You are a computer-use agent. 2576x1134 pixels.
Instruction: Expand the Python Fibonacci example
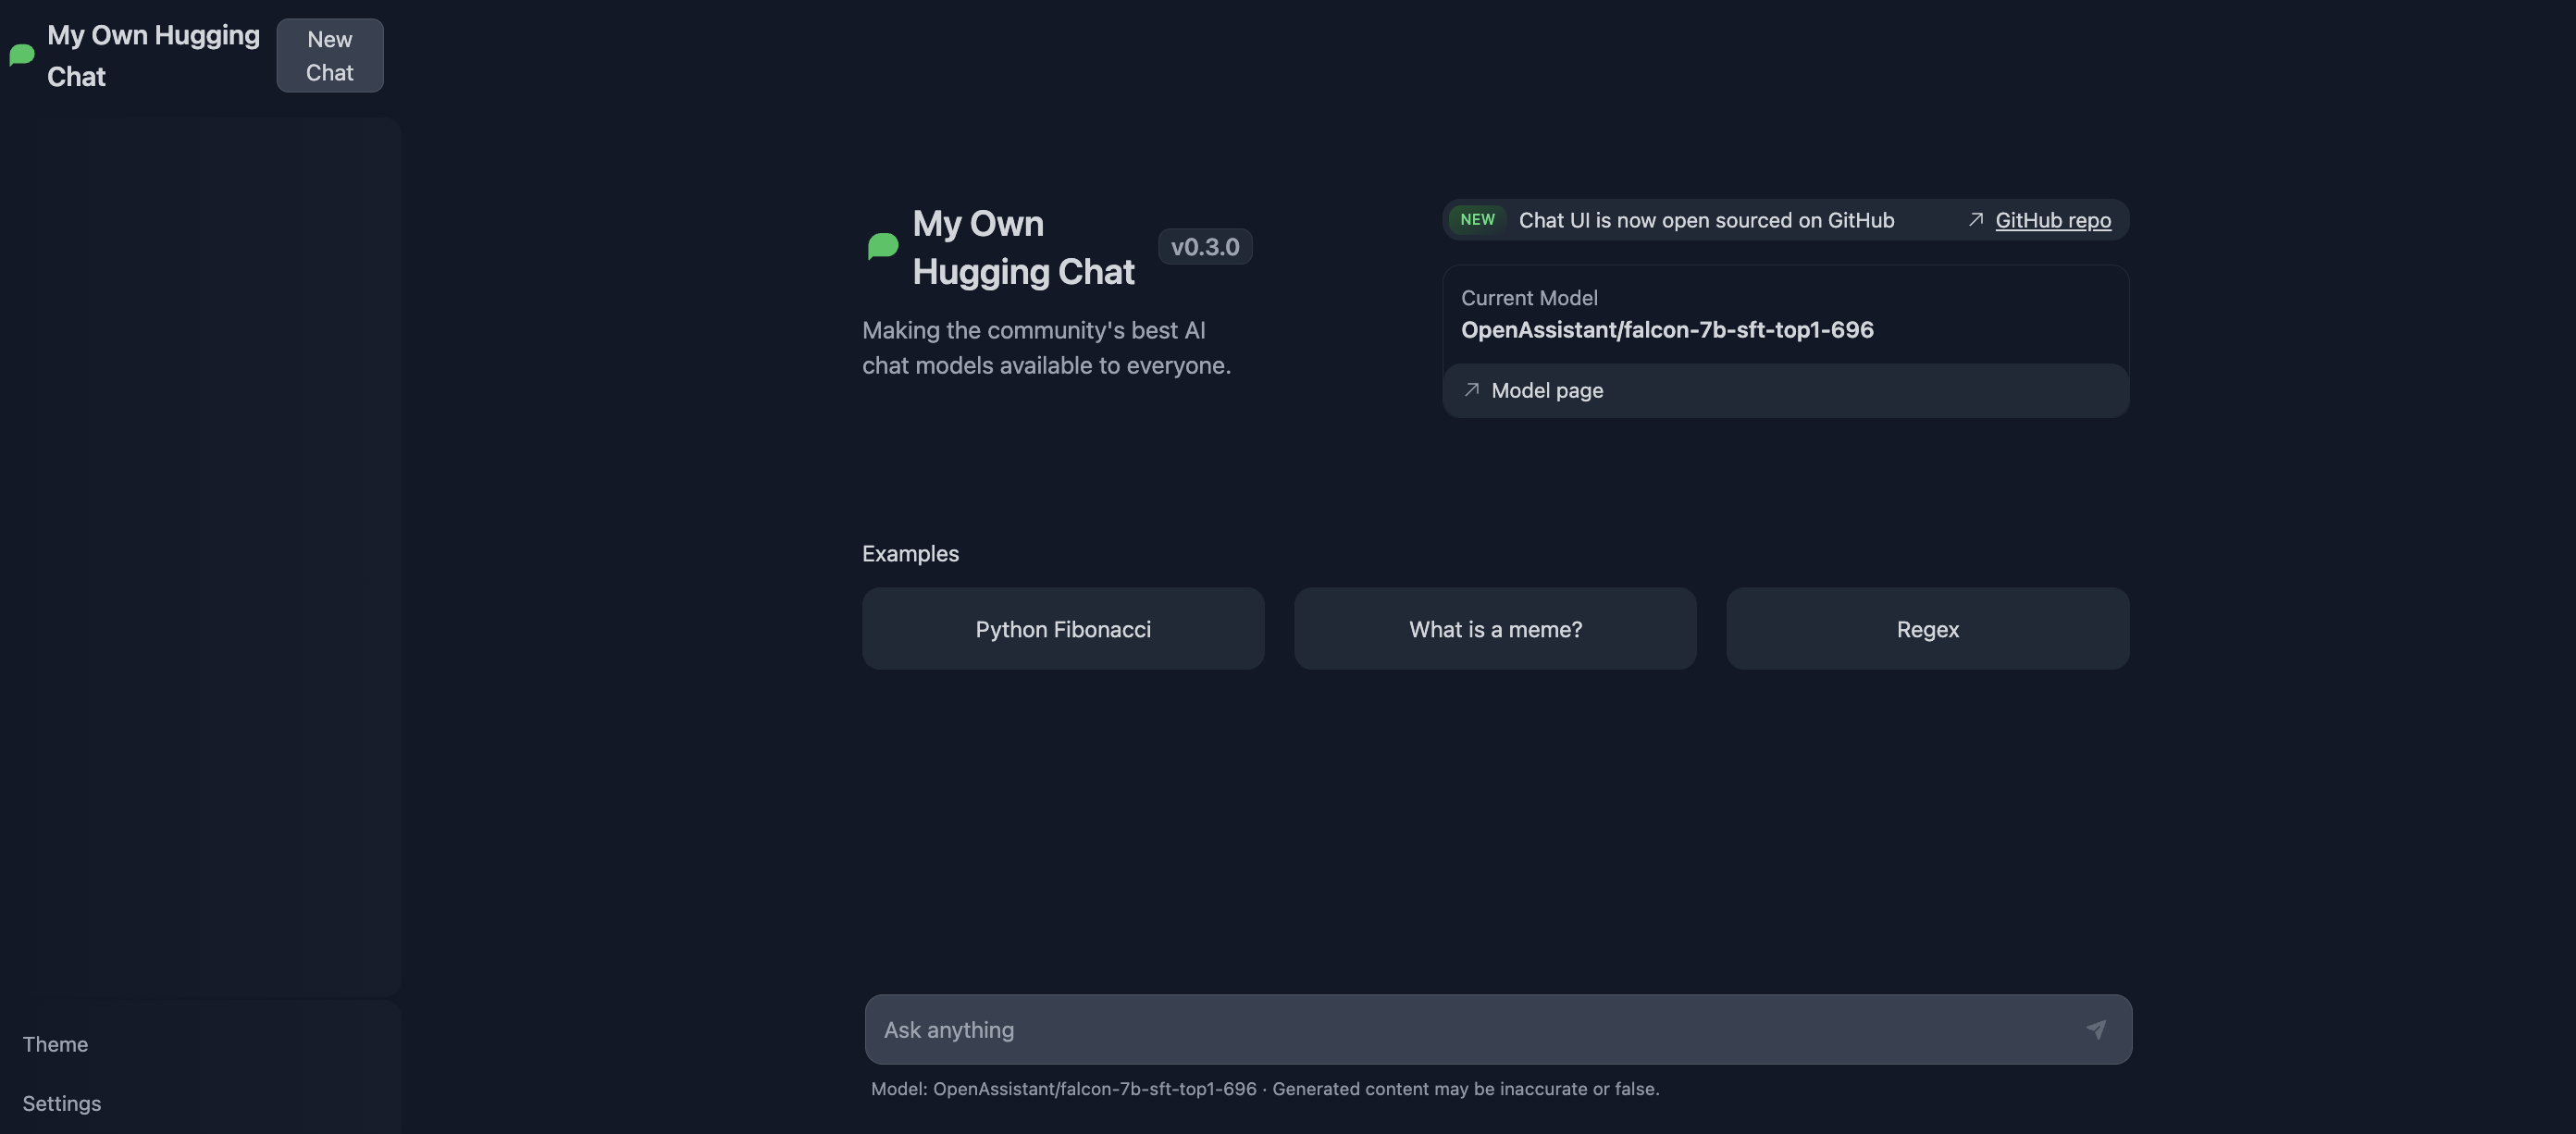click(1062, 629)
